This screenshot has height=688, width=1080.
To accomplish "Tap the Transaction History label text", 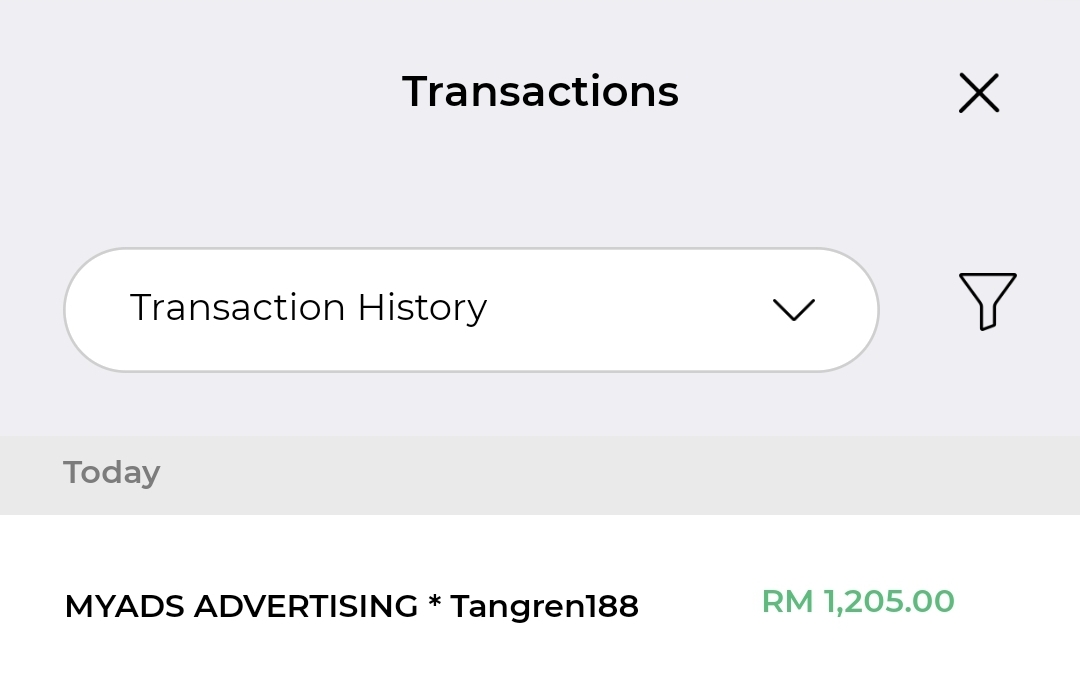I will [308, 308].
